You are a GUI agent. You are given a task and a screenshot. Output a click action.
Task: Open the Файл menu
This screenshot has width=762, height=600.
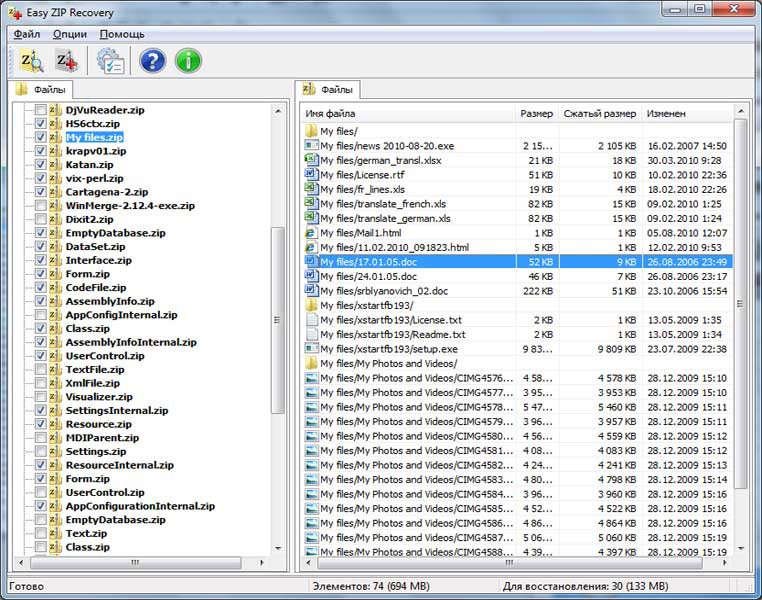coord(27,34)
